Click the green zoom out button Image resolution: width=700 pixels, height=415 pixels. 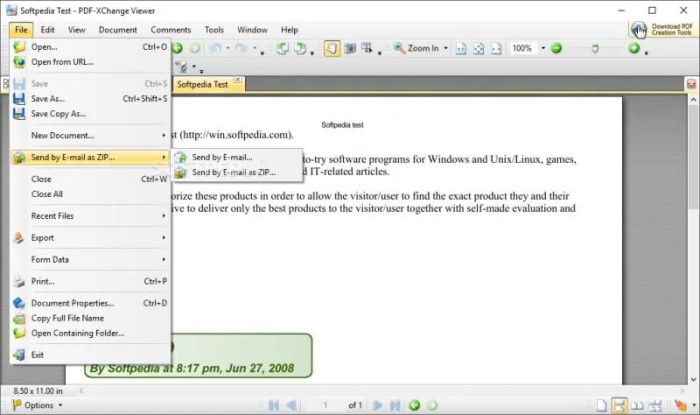tap(556, 48)
